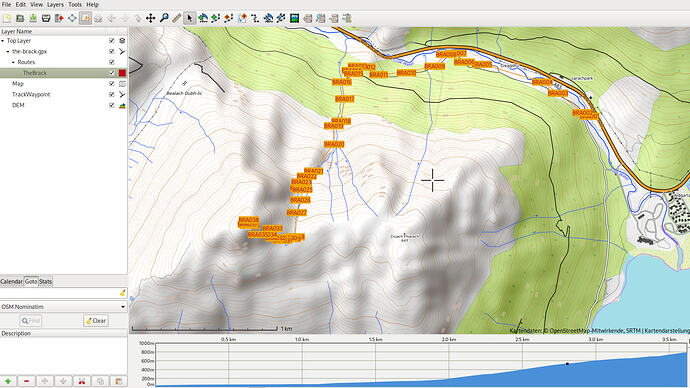Click the Find button
This screenshot has height=388, width=690.
pyautogui.click(x=30, y=321)
